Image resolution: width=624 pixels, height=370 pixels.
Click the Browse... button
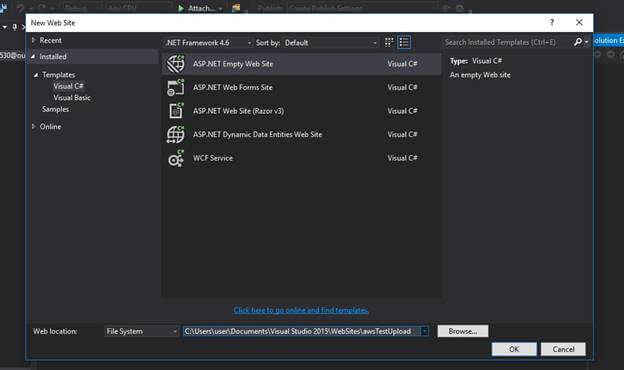[x=463, y=331]
